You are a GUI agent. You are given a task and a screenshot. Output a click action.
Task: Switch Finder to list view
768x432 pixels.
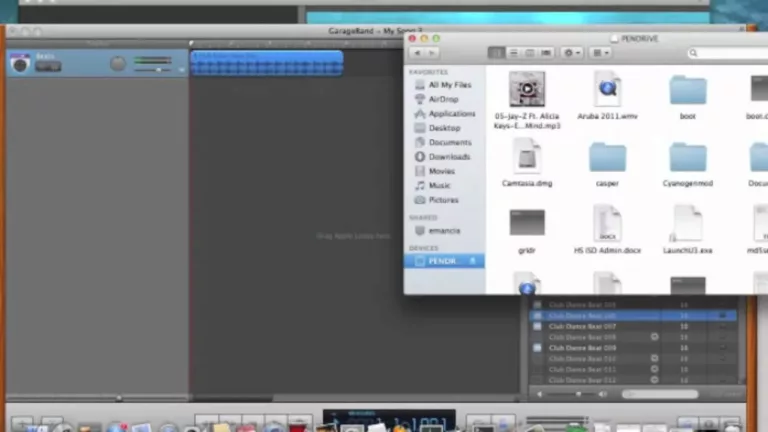pos(513,53)
